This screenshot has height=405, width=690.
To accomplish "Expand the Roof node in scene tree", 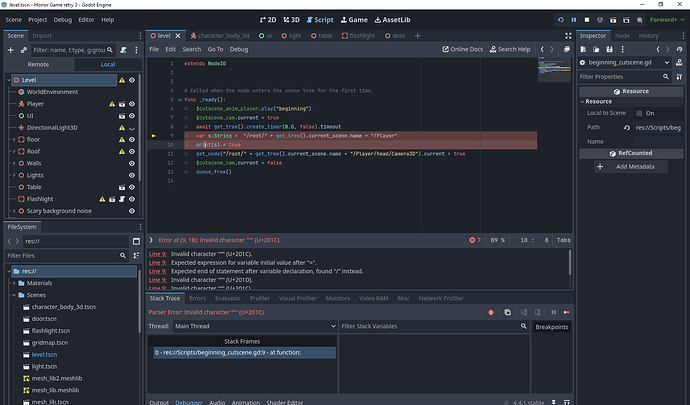I will 14,151.
